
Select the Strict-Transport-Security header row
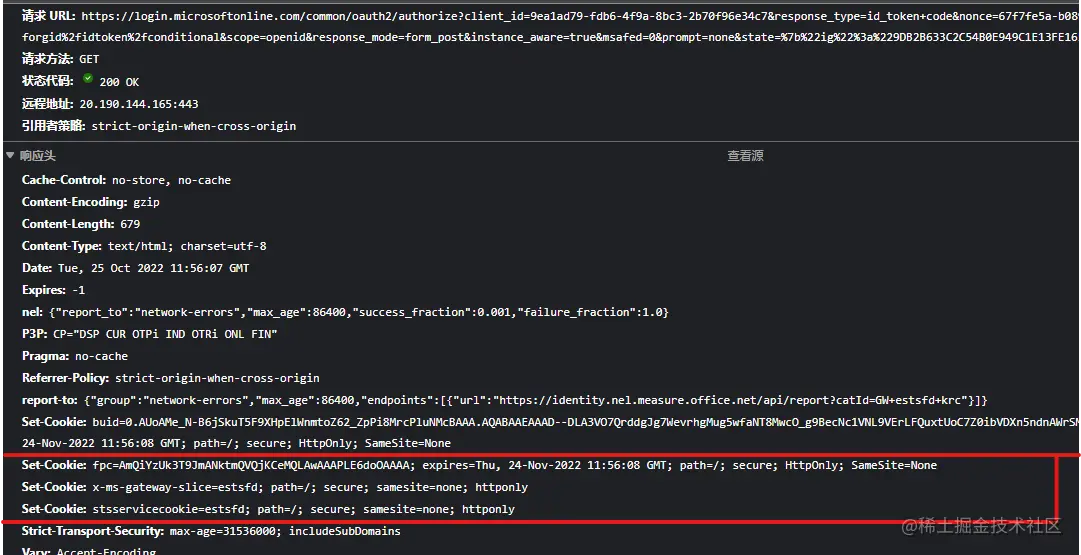tap(211, 532)
